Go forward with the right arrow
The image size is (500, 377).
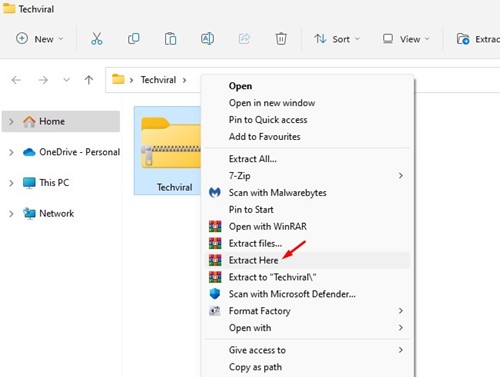[x=43, y=80]
